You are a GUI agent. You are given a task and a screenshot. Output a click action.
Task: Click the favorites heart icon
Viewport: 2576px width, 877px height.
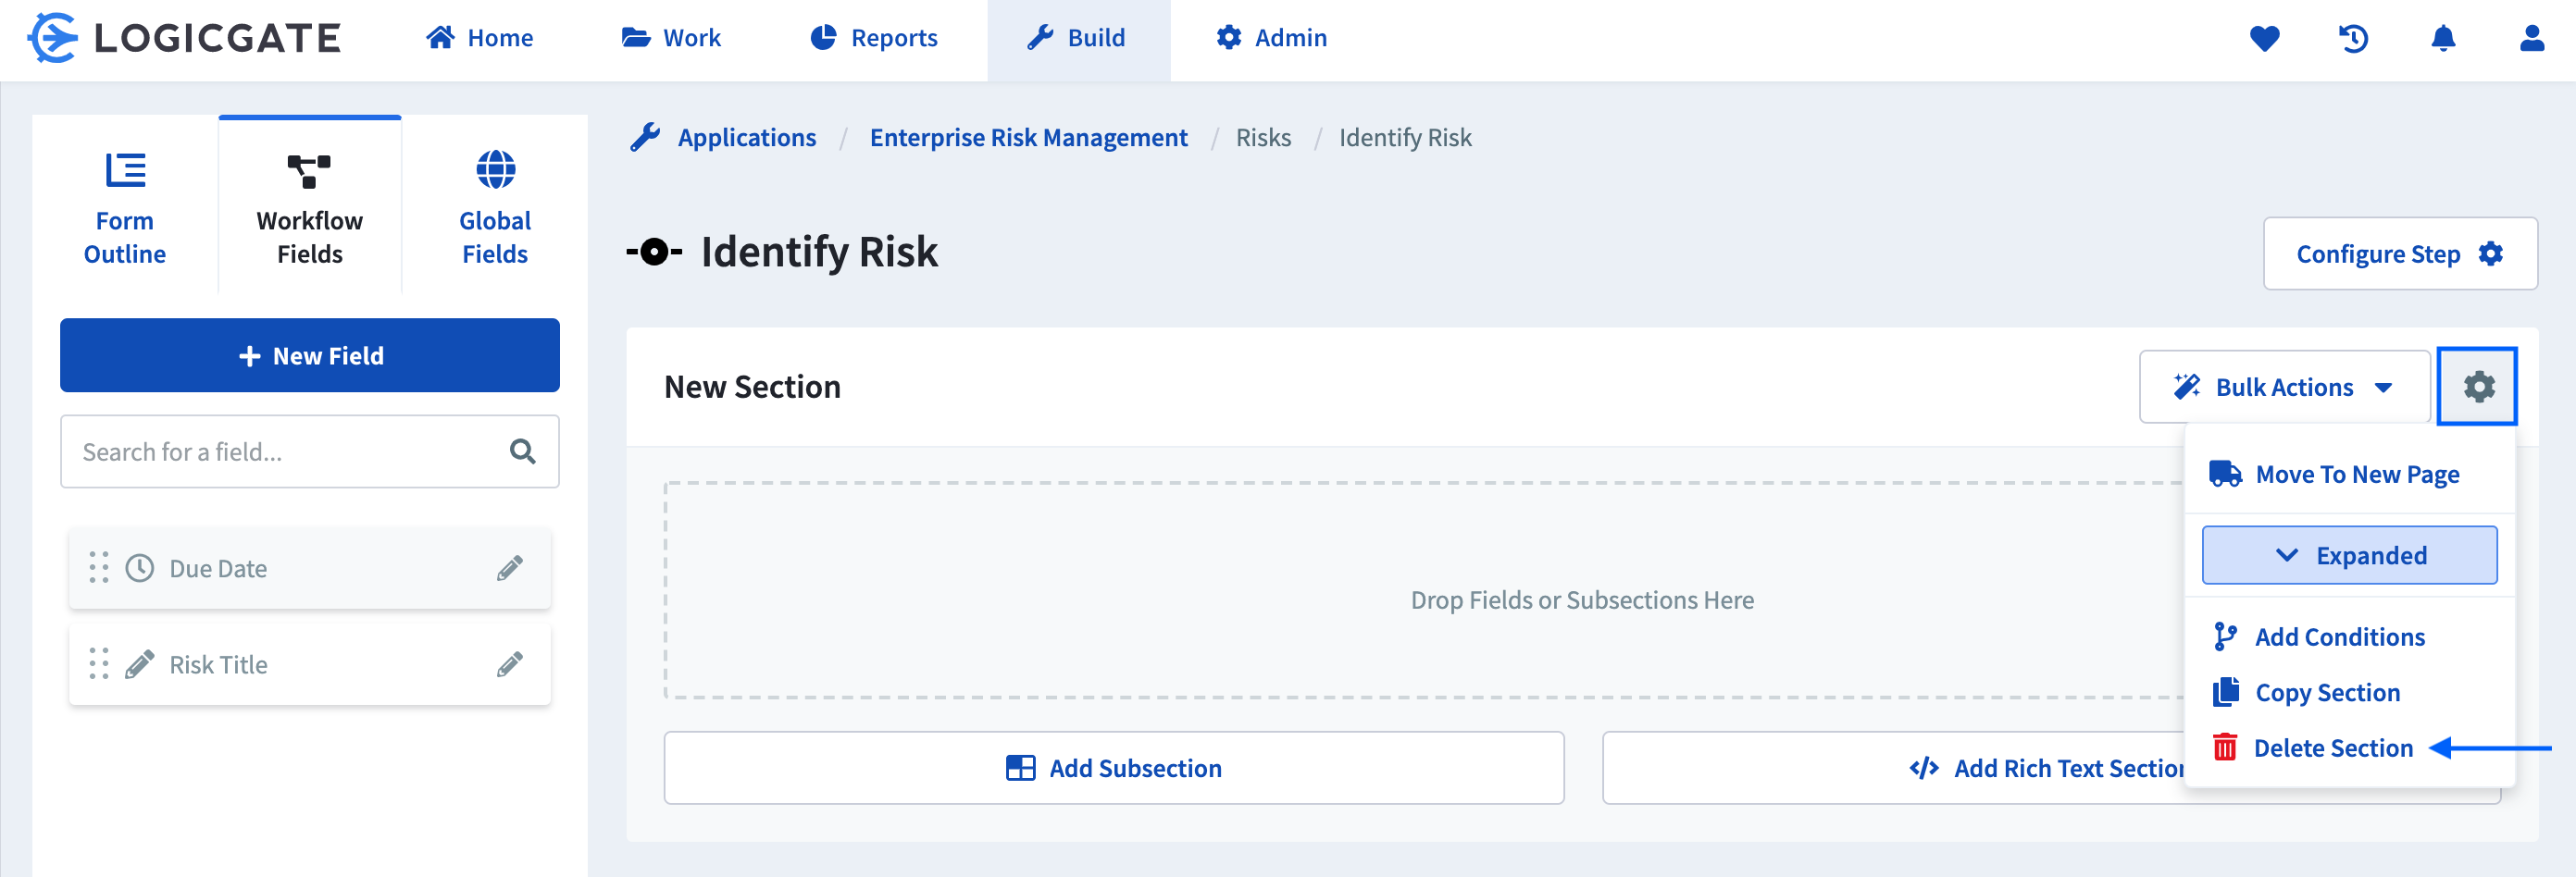[2264, 38]
